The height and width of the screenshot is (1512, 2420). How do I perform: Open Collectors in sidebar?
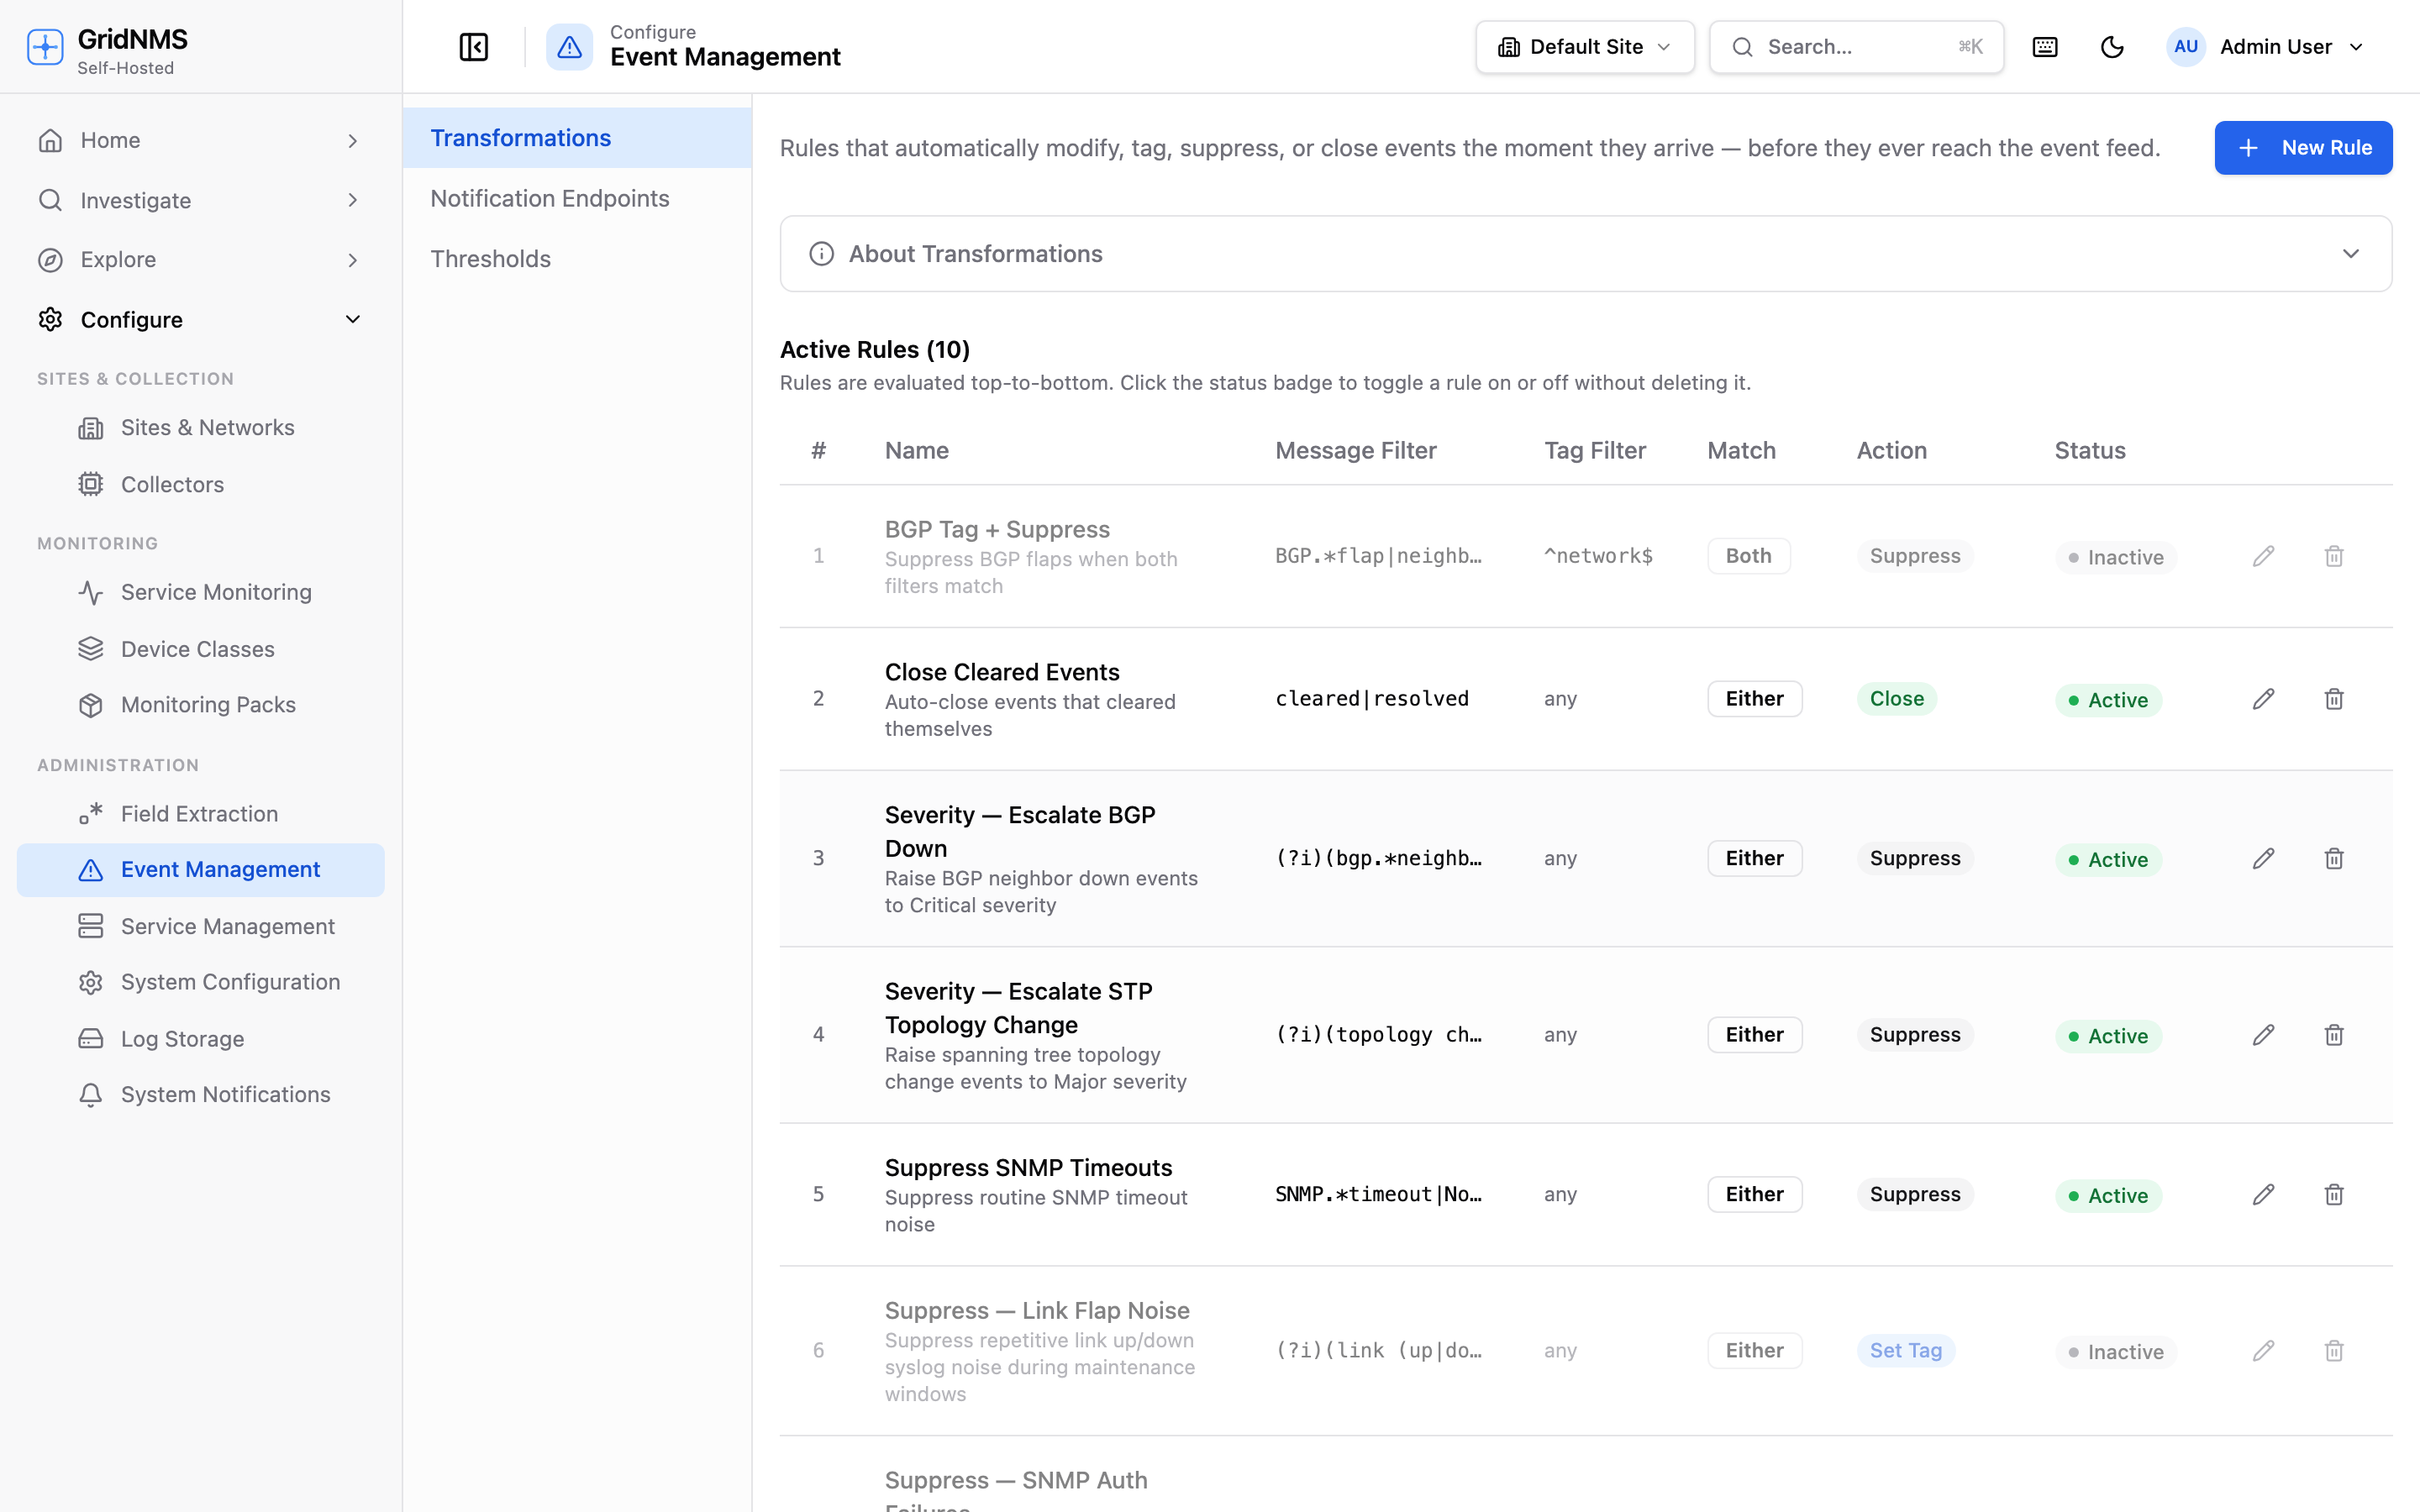(201, 485)
